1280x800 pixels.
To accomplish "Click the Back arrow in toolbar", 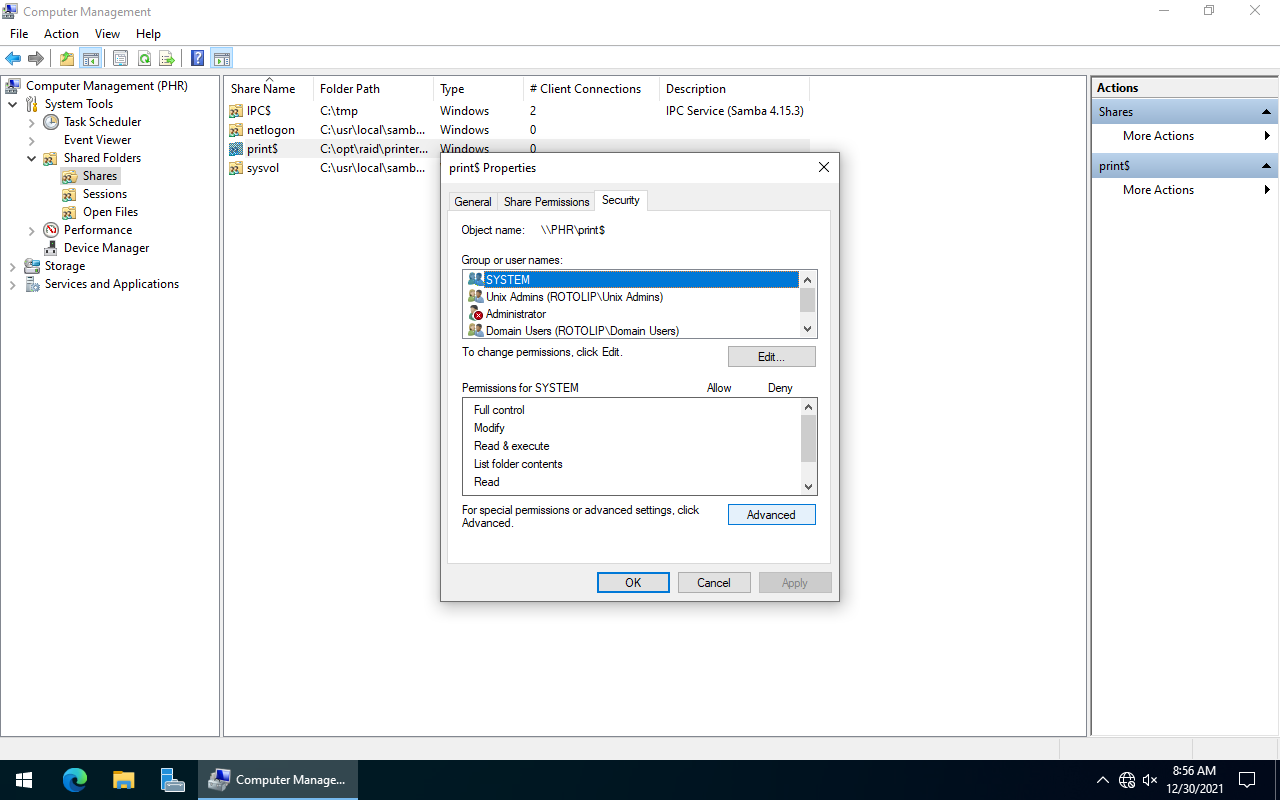I will (13, 59).
